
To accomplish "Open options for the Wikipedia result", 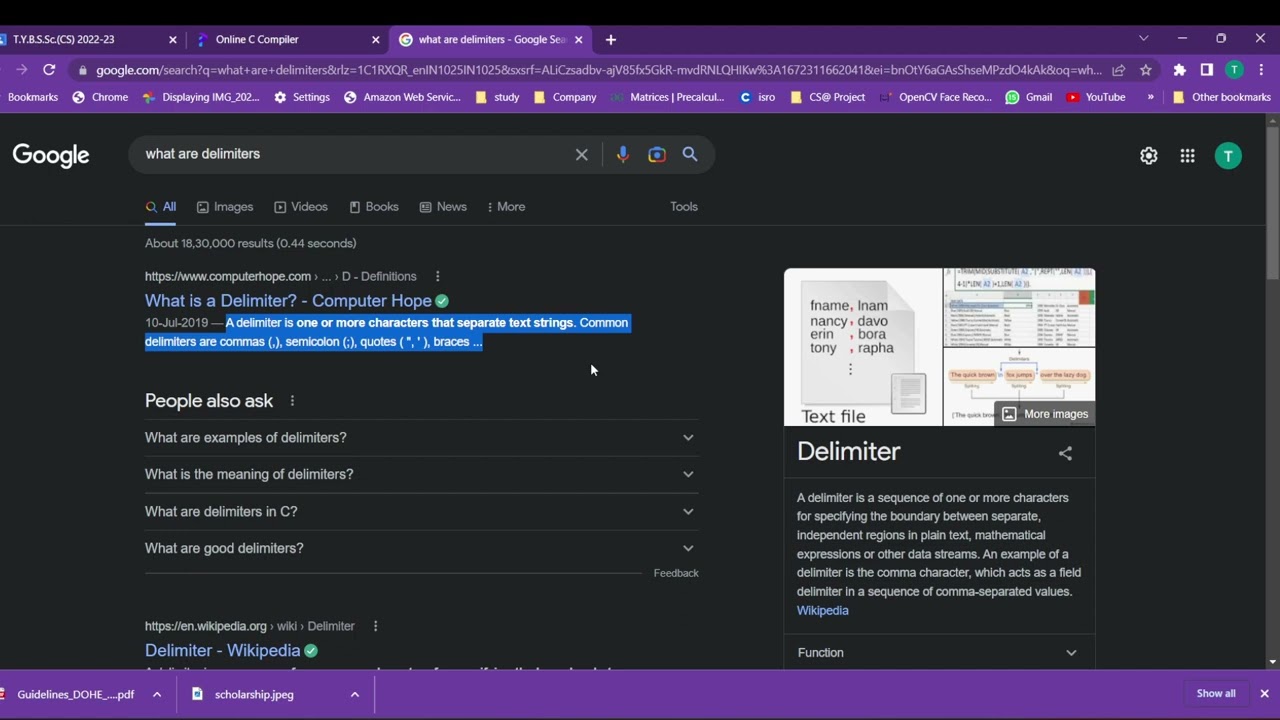I will tap(375, 626).
